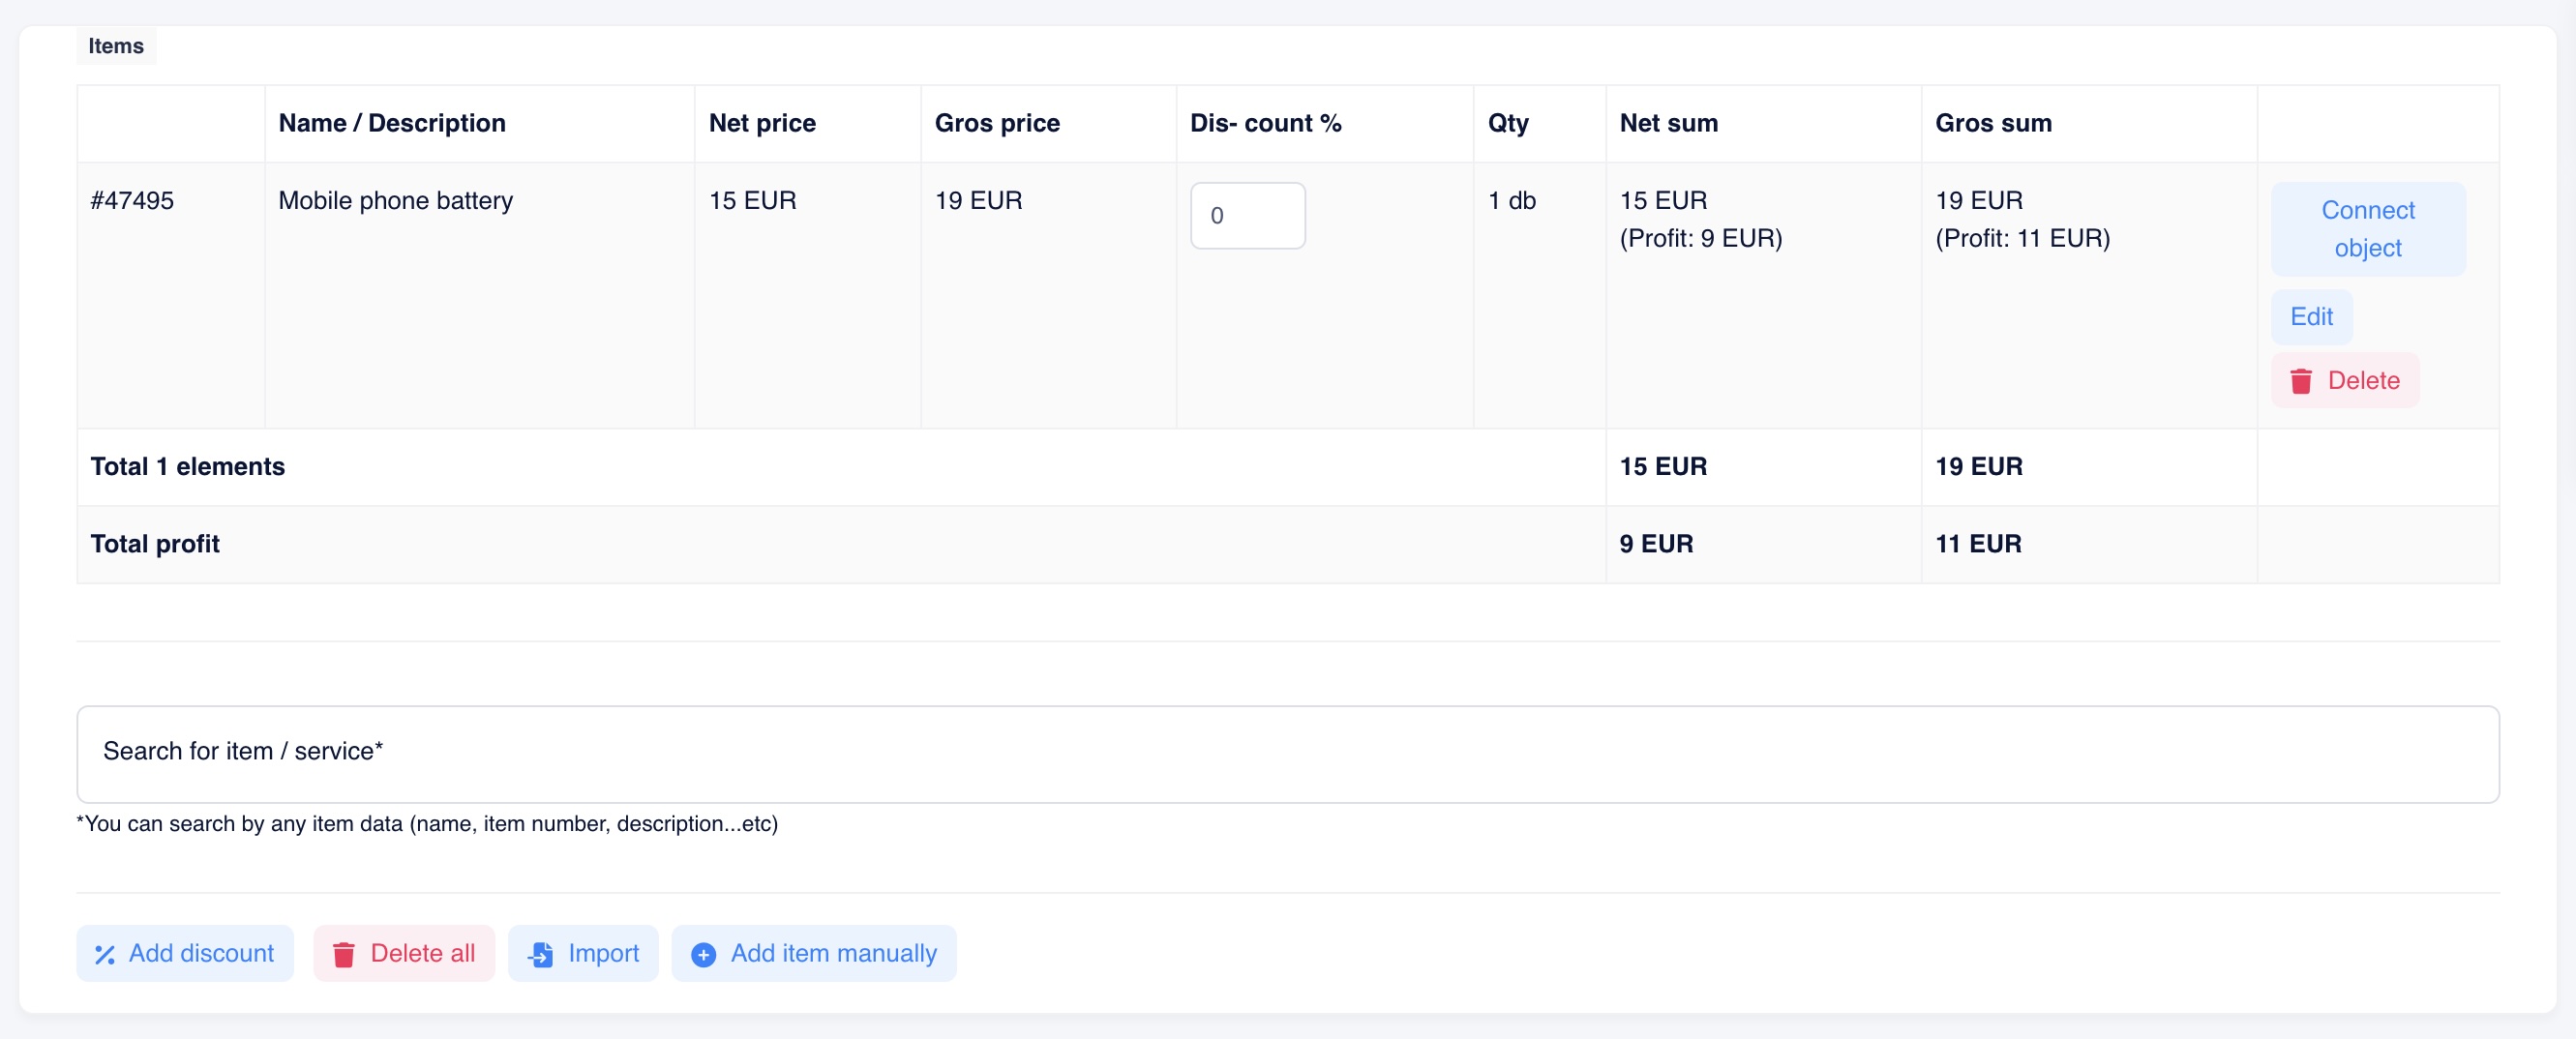This screenshot has height=1039, width=2576.
Task: Edit the Mobile phone battery item
Action: tap(2310, 317)
